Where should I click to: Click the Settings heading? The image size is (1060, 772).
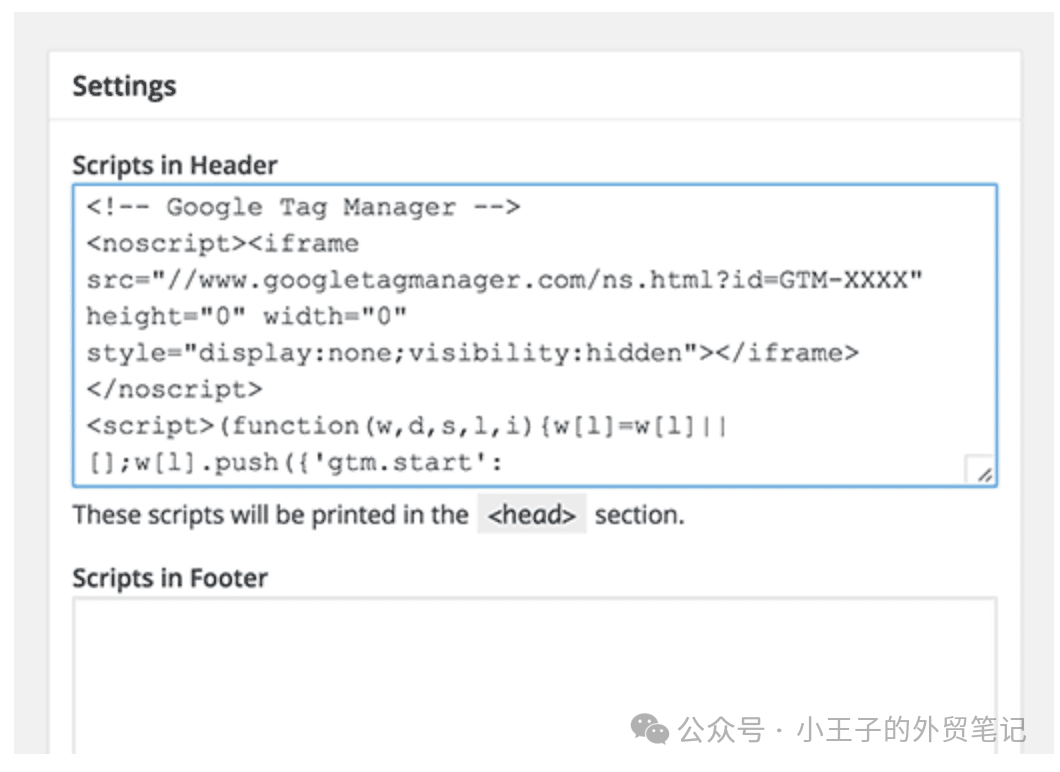tap(124, 87)
